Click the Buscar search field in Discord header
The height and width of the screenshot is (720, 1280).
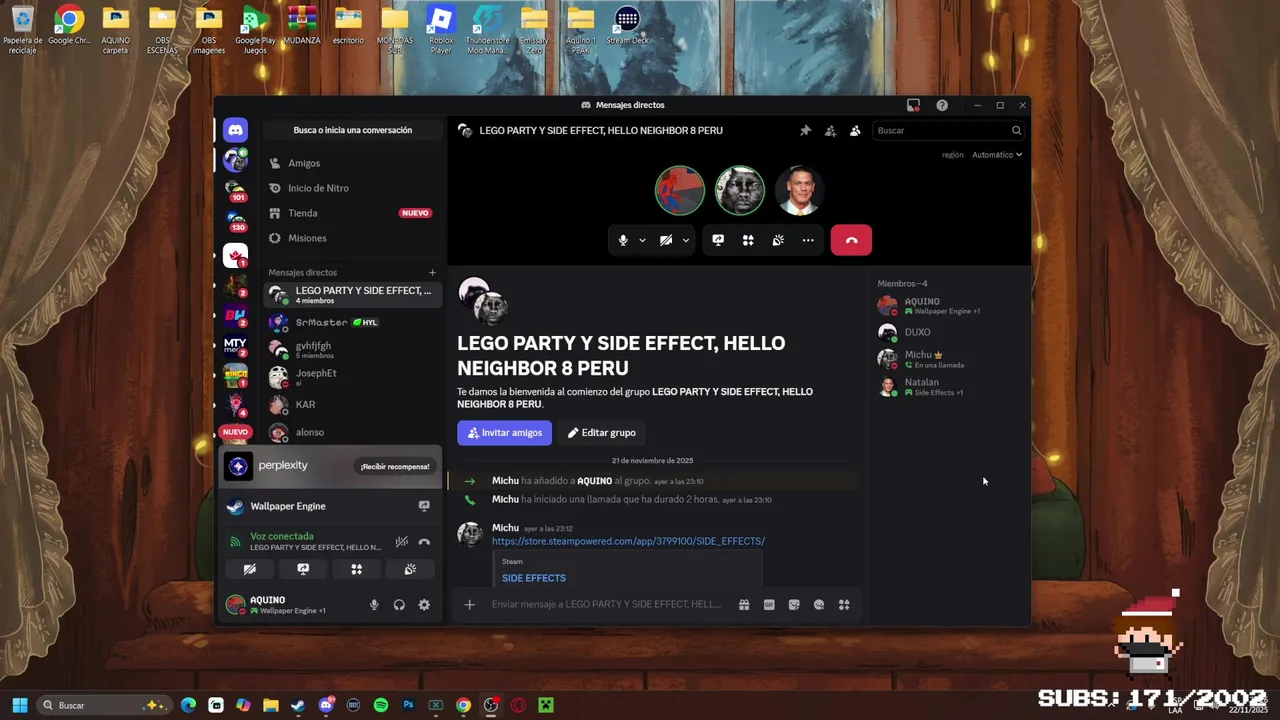(x=948, y=130)
